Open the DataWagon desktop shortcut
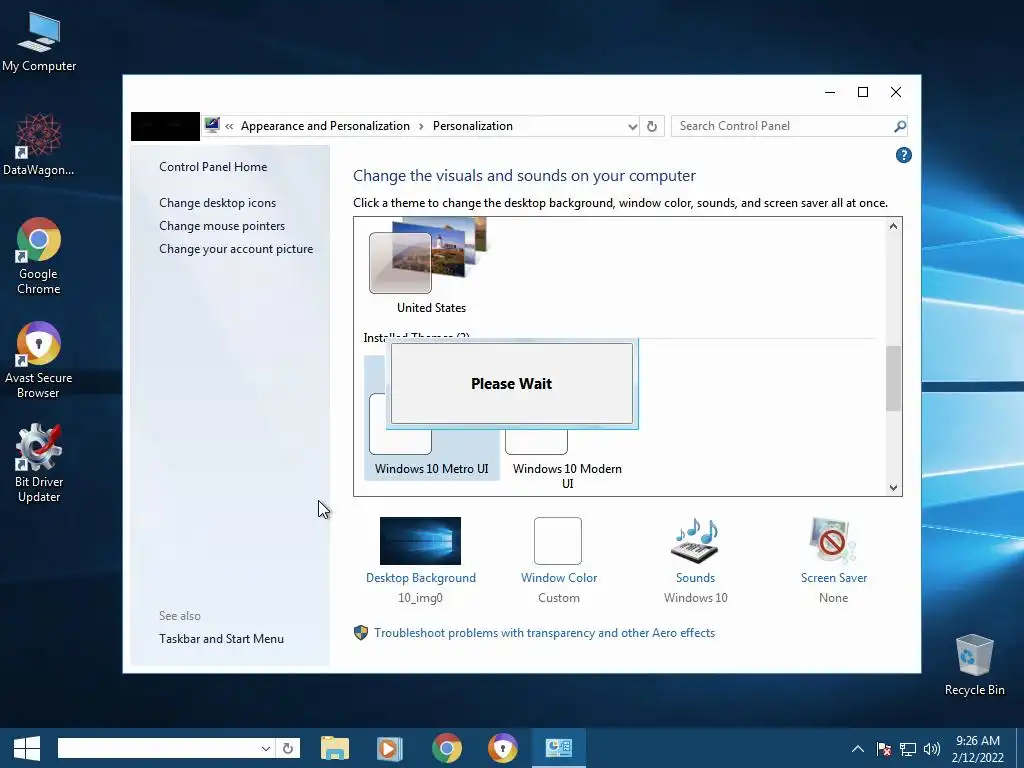Screen dimensions: 1024x768 click(39, 145)
